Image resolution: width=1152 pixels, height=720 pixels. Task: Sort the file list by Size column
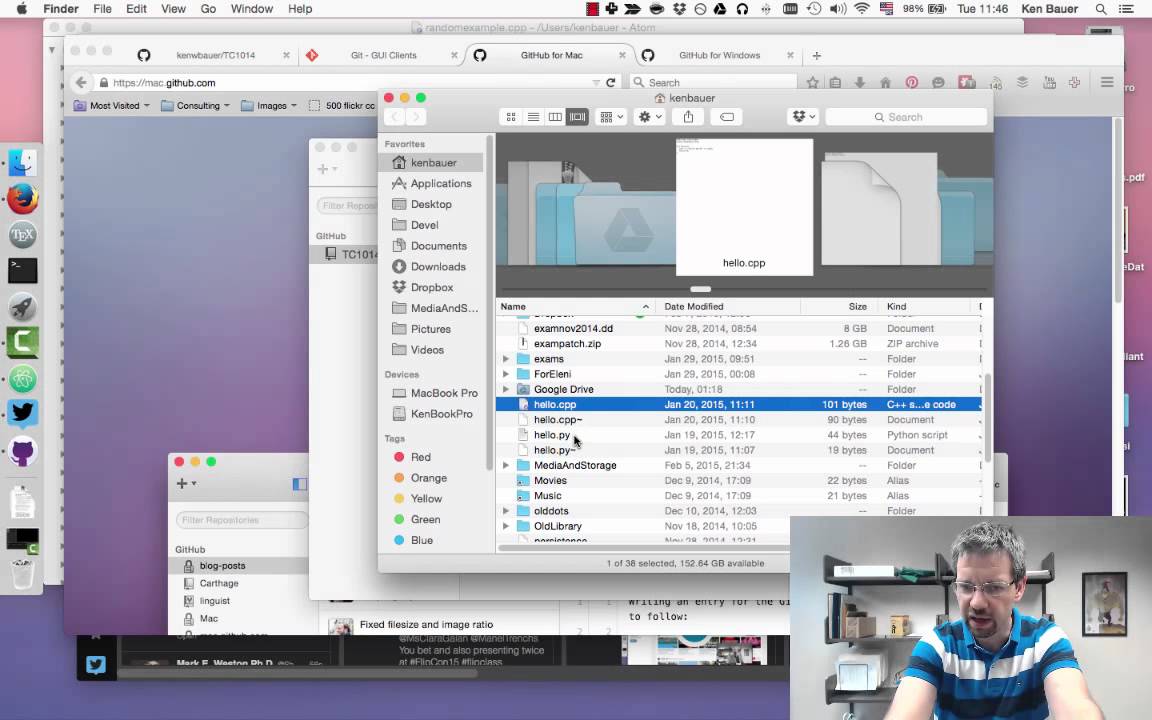pos(838,306)
